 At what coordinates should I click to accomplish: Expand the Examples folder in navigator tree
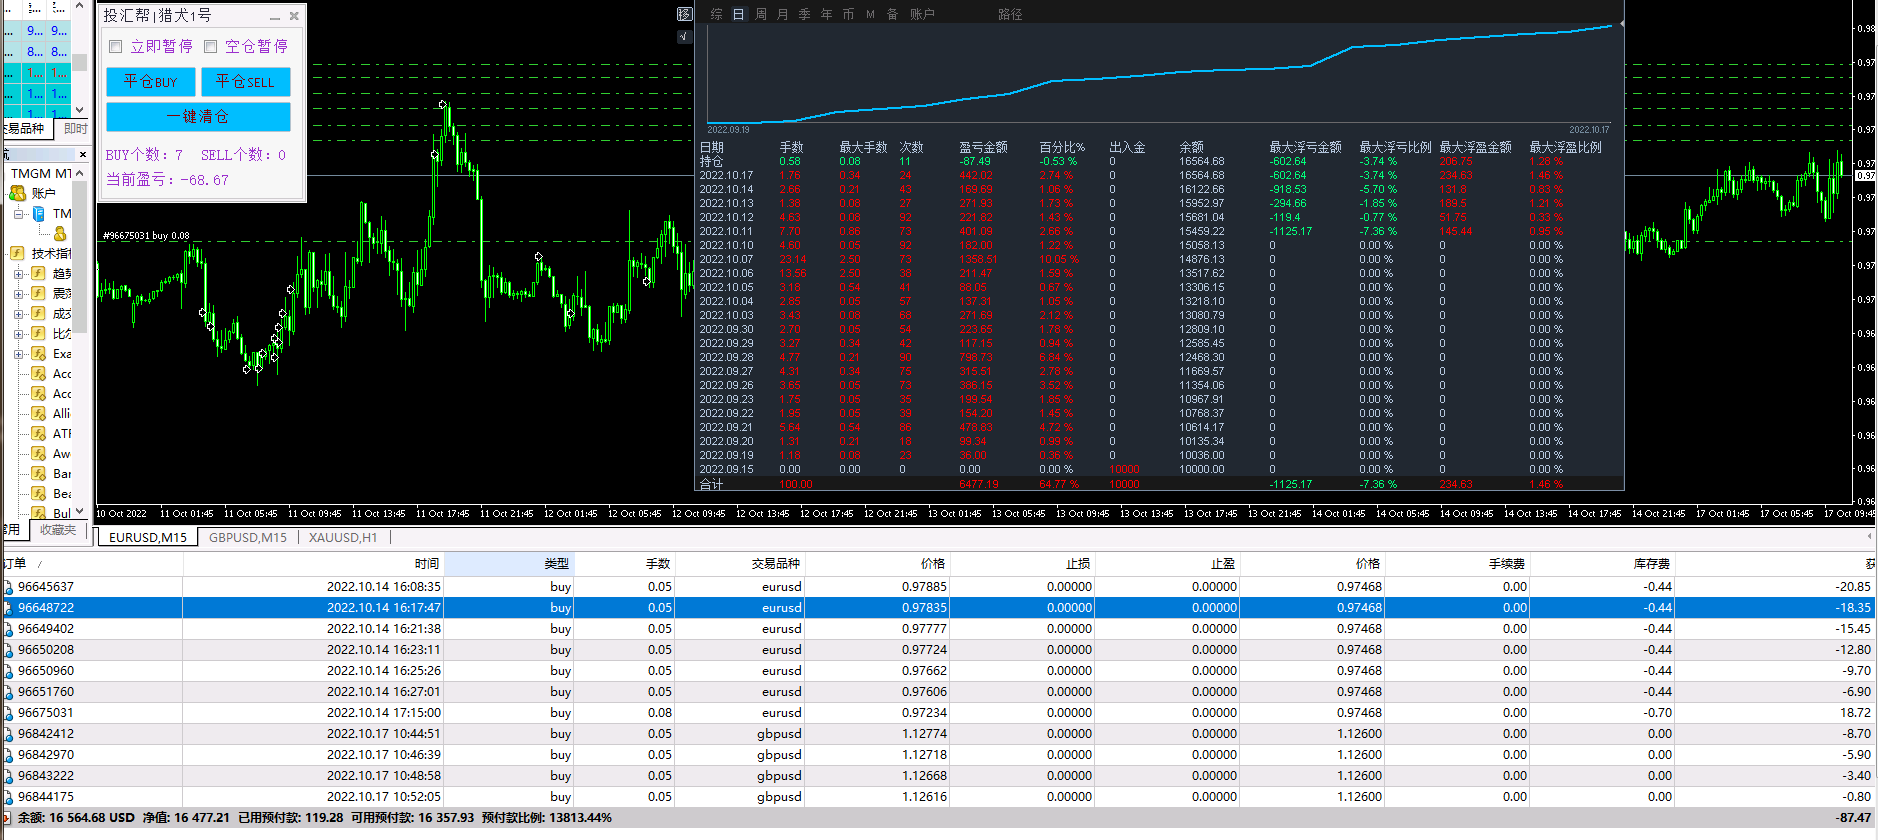[x=19, y=354]
